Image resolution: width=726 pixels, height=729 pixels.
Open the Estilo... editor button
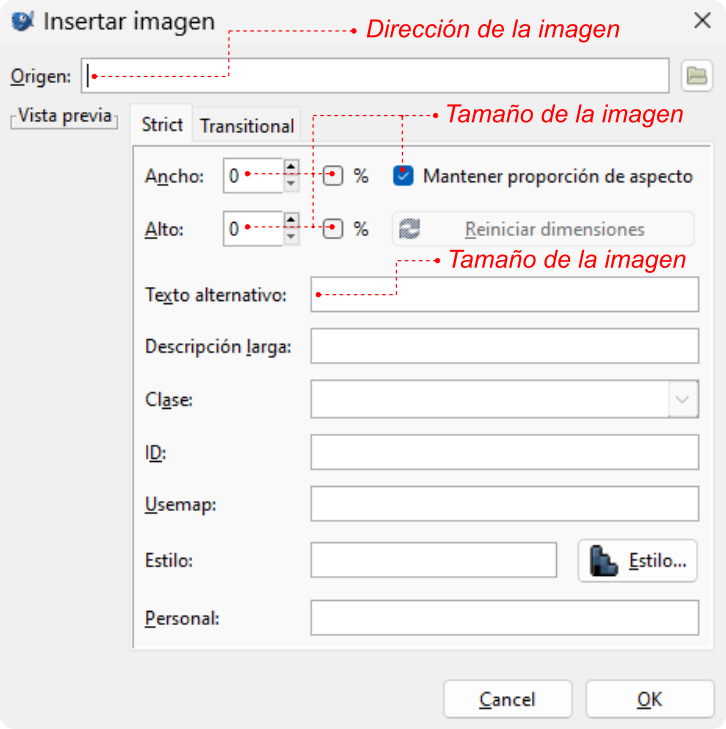637,560
